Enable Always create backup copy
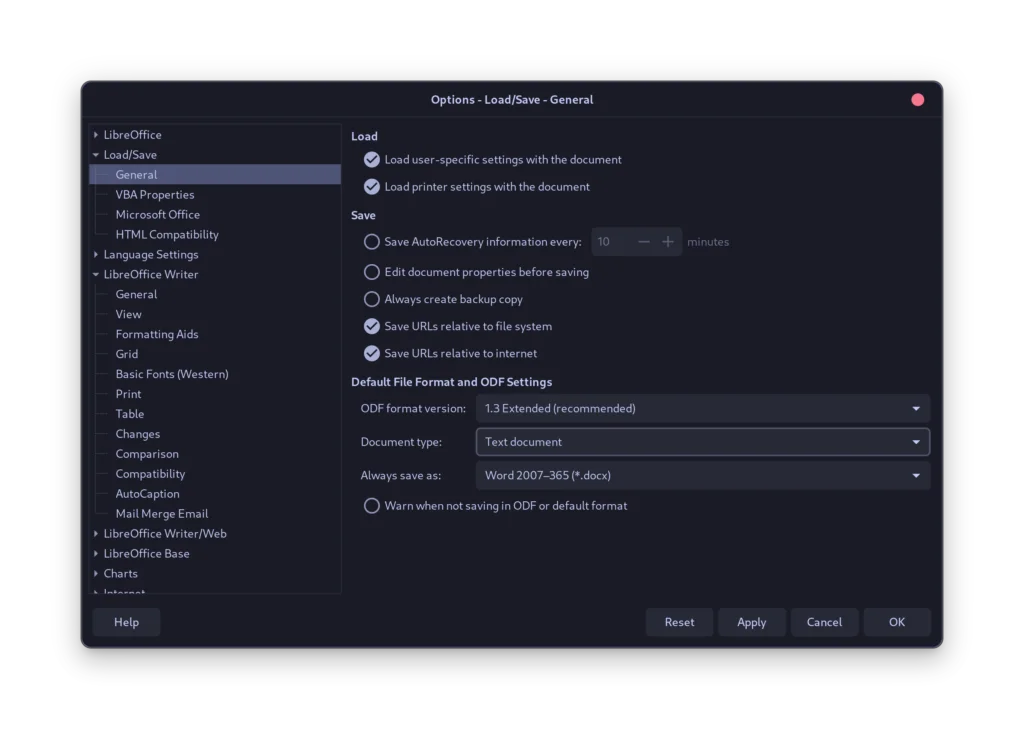Image resolution: width=1024 pixels, height=729 pixels. point(372,299)
